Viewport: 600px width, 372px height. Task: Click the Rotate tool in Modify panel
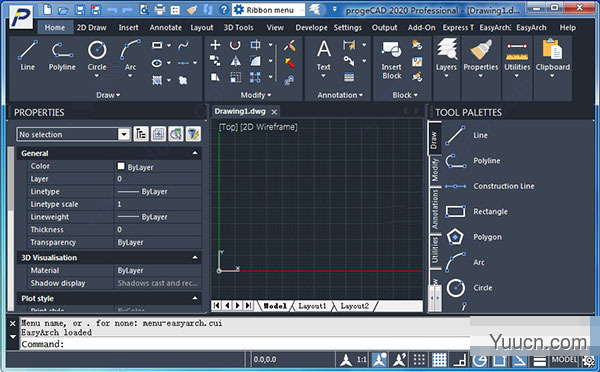click(235, 45)
